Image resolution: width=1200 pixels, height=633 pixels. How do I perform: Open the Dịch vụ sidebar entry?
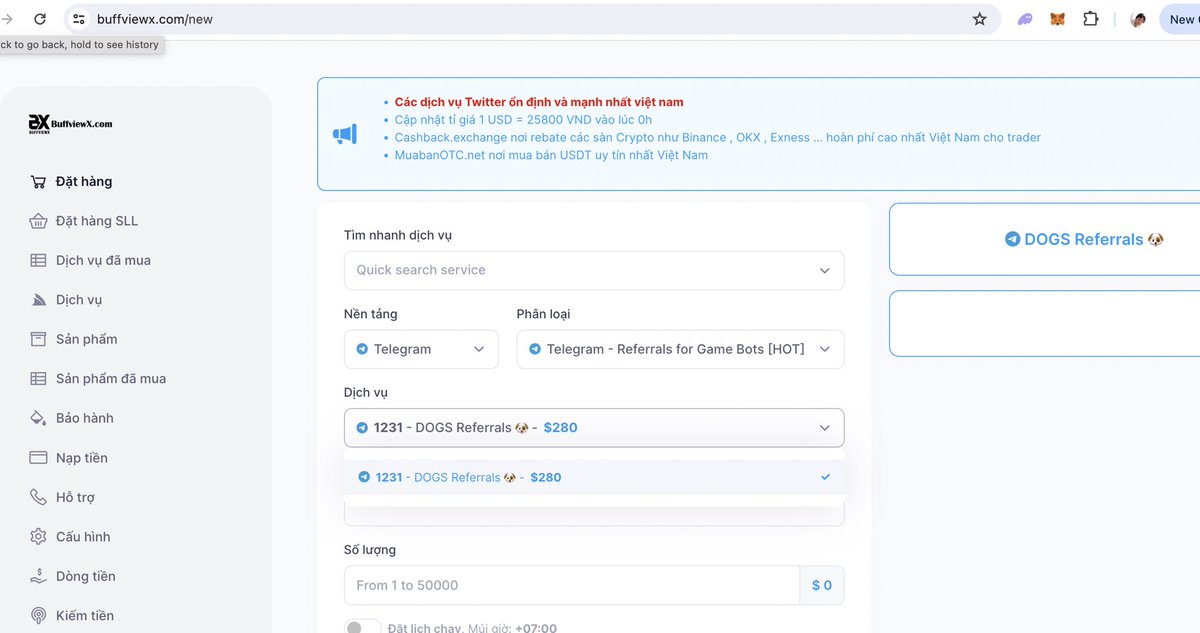79,300
